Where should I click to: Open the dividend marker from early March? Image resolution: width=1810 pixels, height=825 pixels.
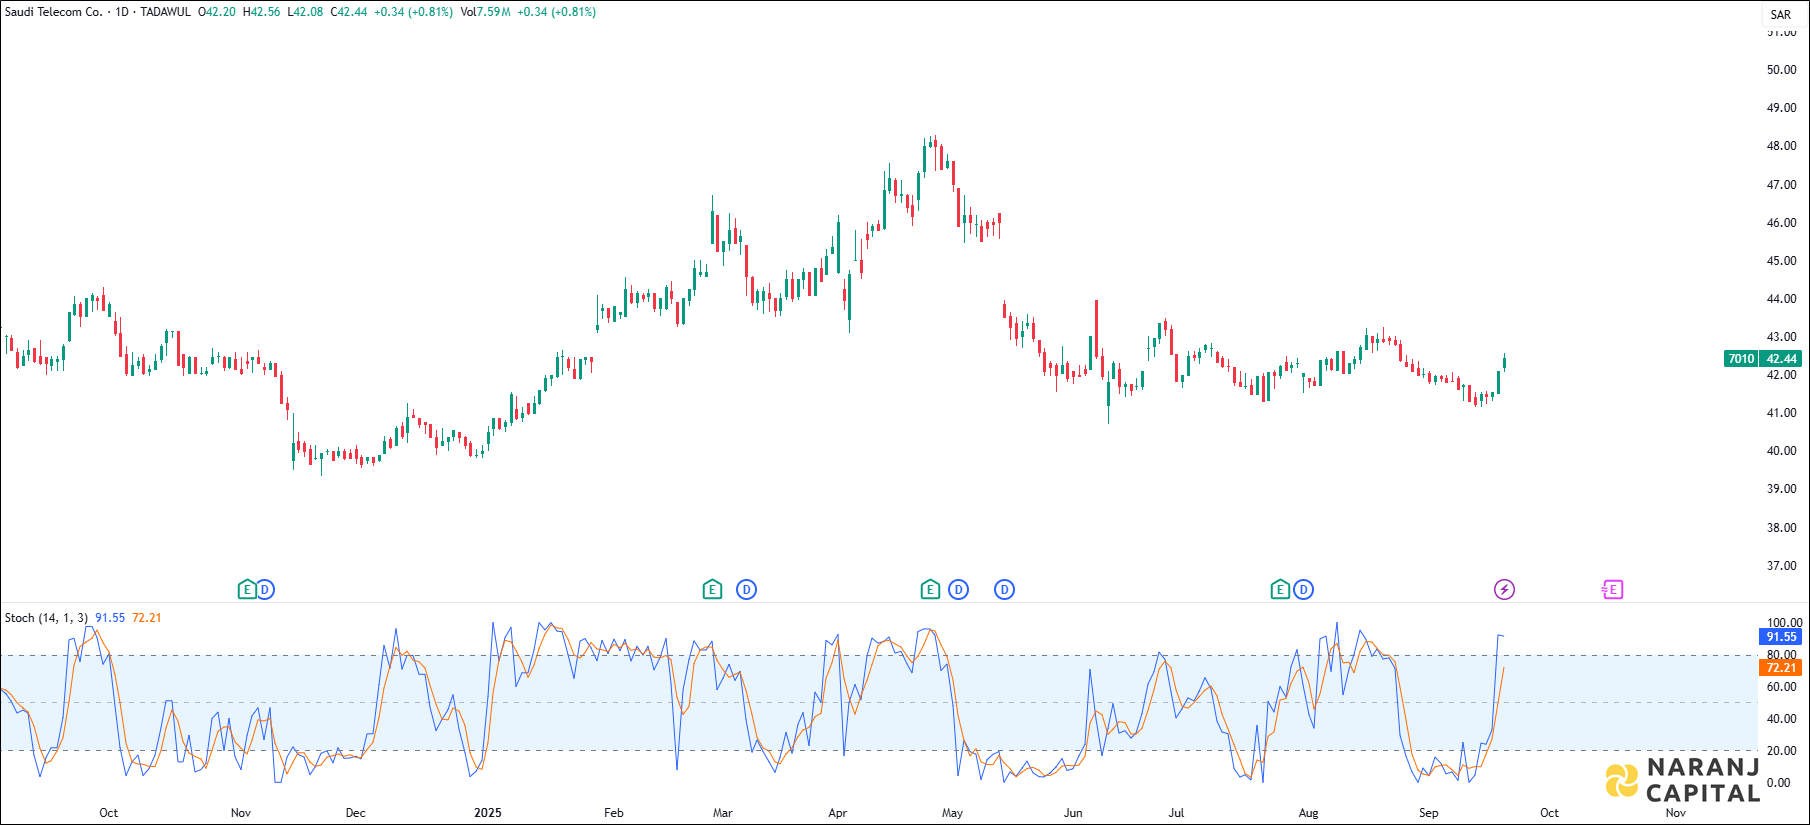click(x=747, y=590)
